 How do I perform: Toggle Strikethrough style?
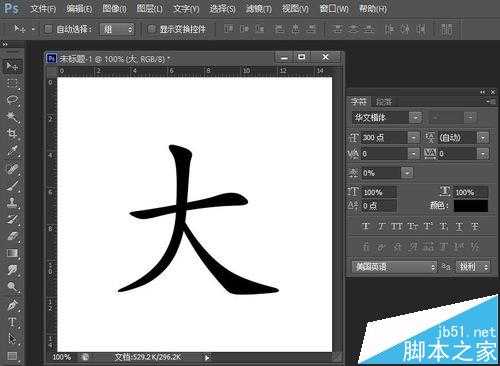click(475, 226)
